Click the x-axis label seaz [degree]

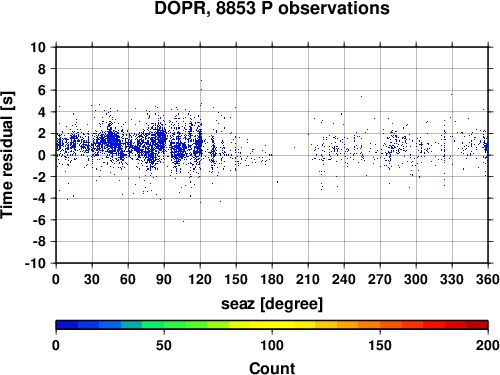(x=272, y=304)
